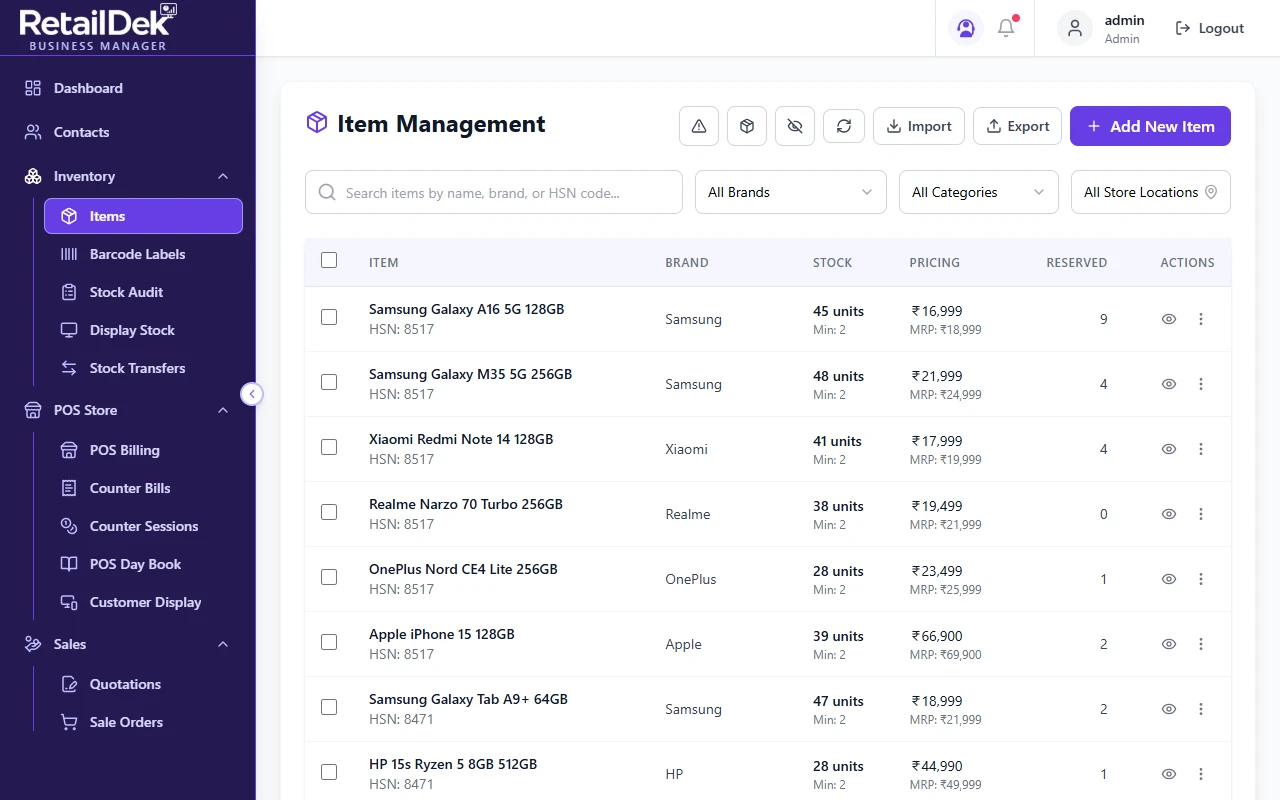1280x800 pixels.
Task: Open Quotations page
Action: coord(143,684)
